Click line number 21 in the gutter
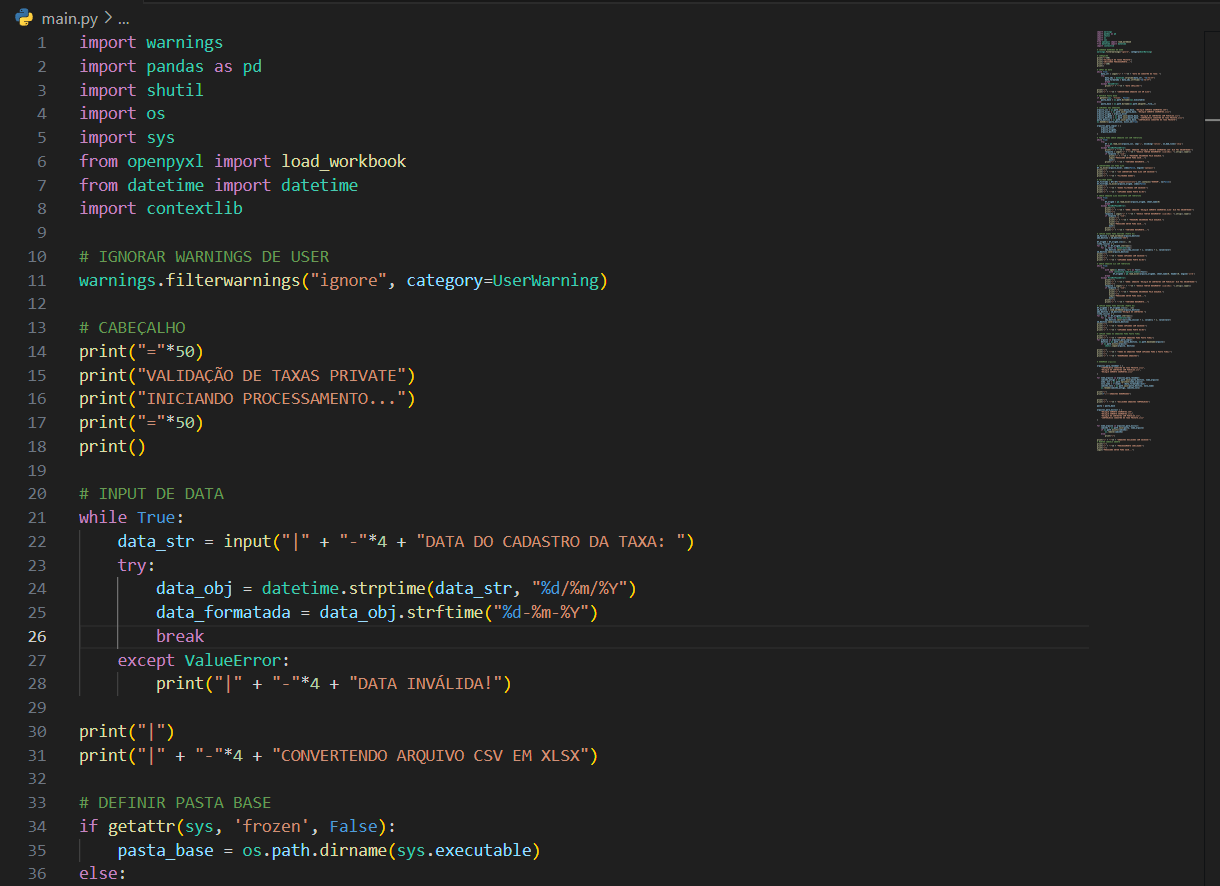The height and width of the screenshot is (886, 1220). 37,517
